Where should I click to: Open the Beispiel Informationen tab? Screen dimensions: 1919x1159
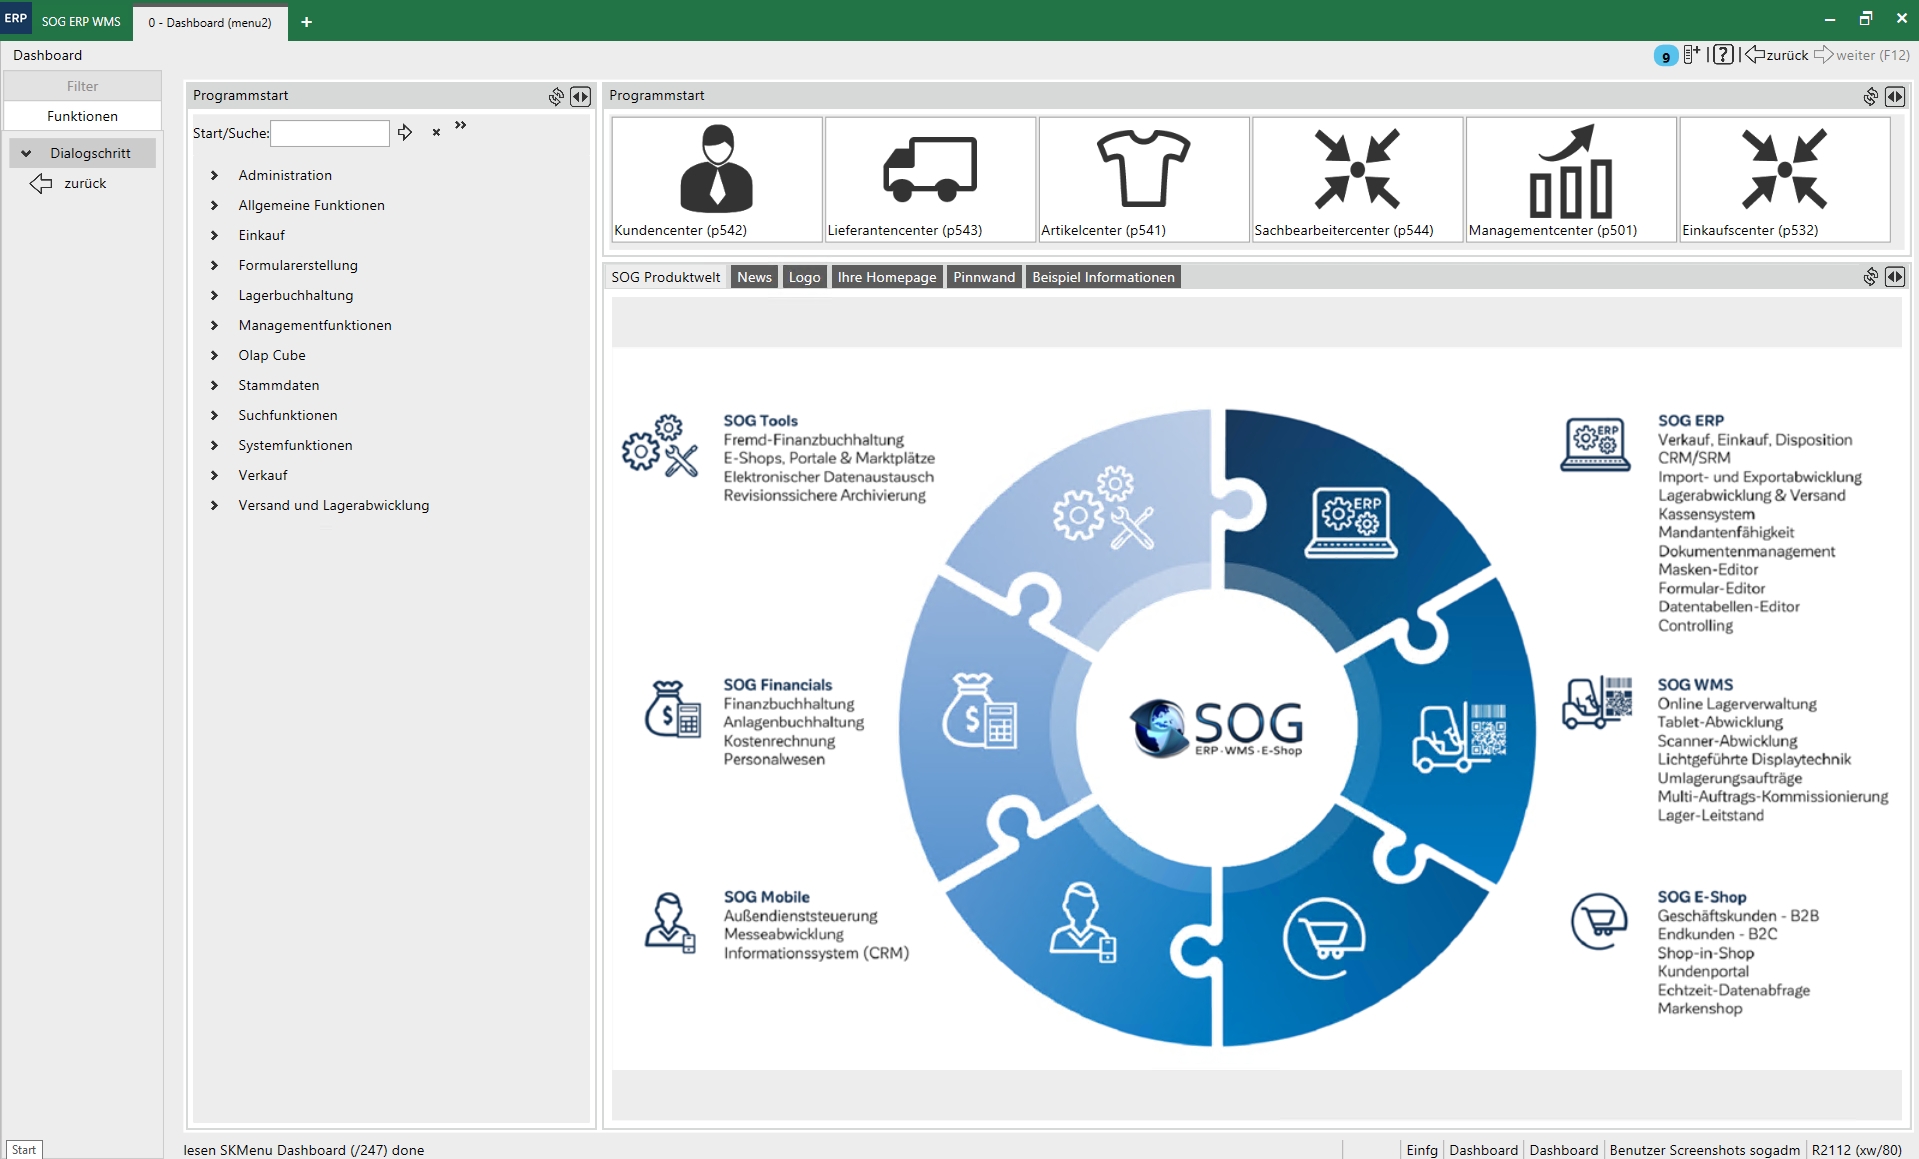(1103, 277)
